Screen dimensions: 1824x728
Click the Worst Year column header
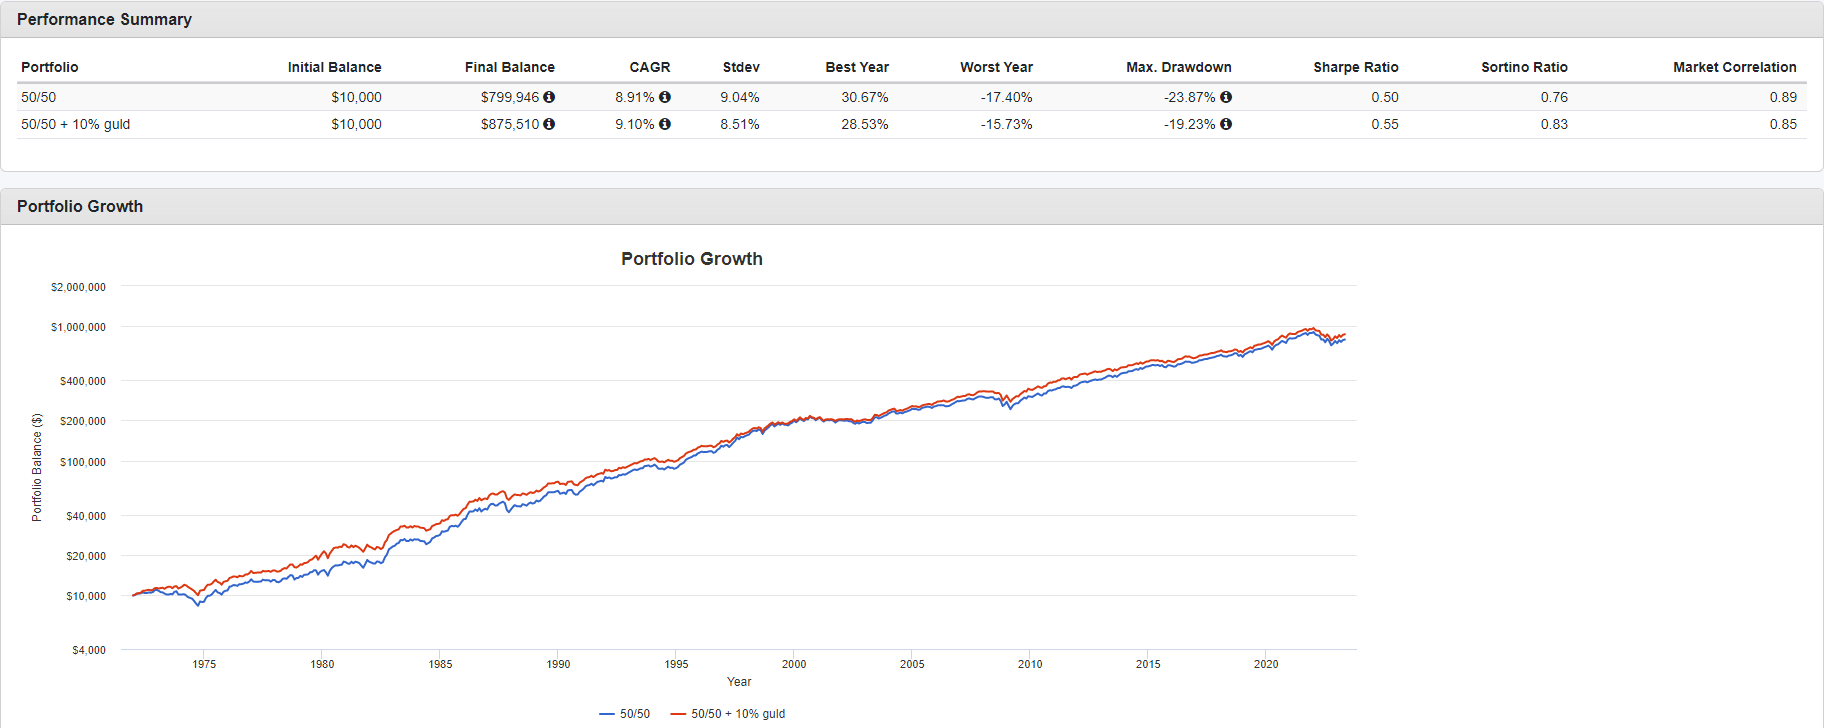pos(996,67)
